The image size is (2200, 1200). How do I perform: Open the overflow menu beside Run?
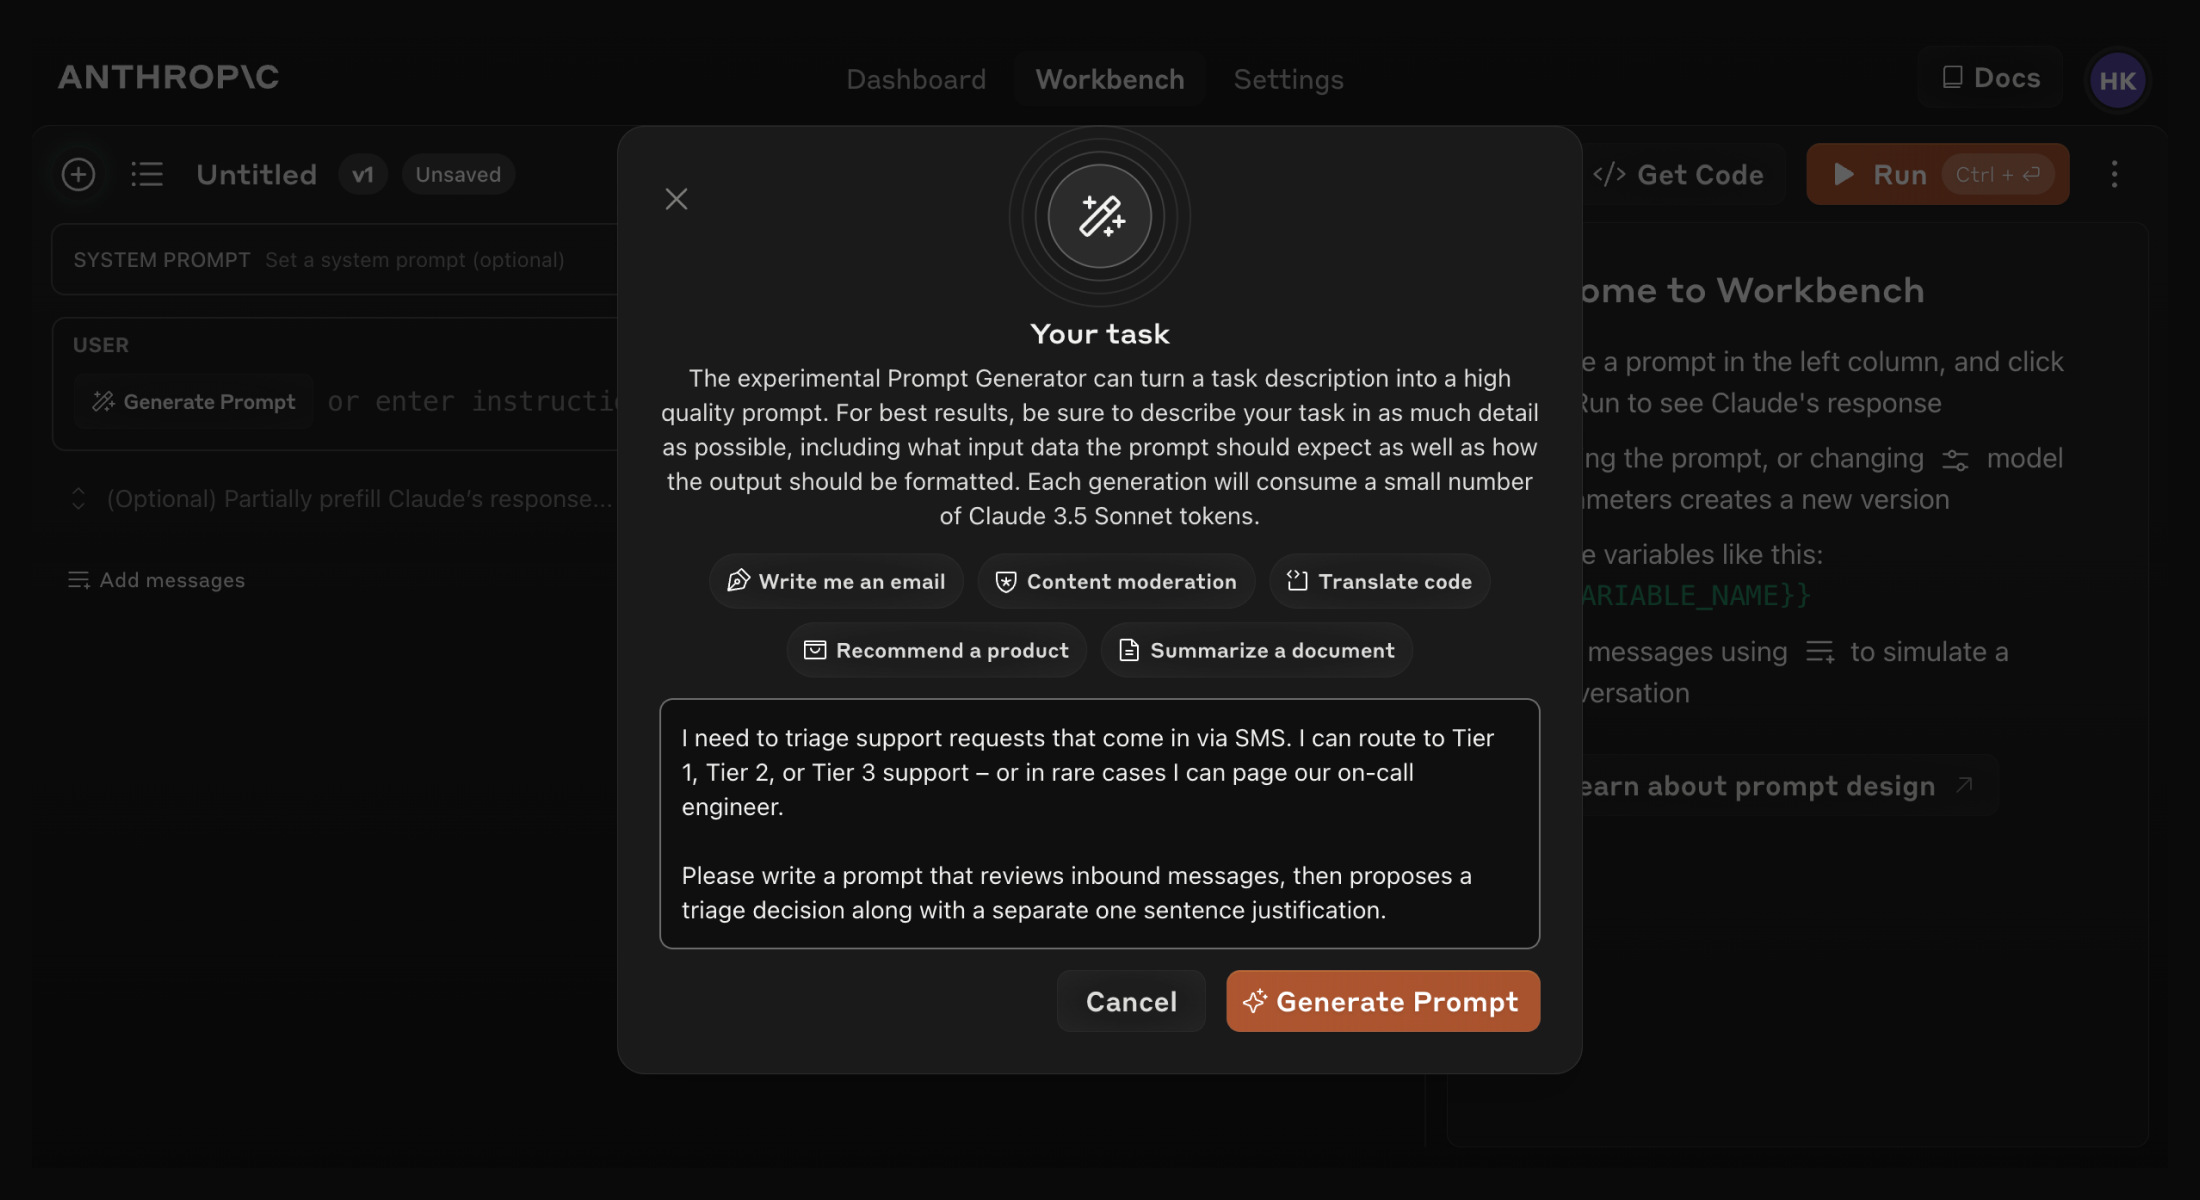(x=2115, y=174)
